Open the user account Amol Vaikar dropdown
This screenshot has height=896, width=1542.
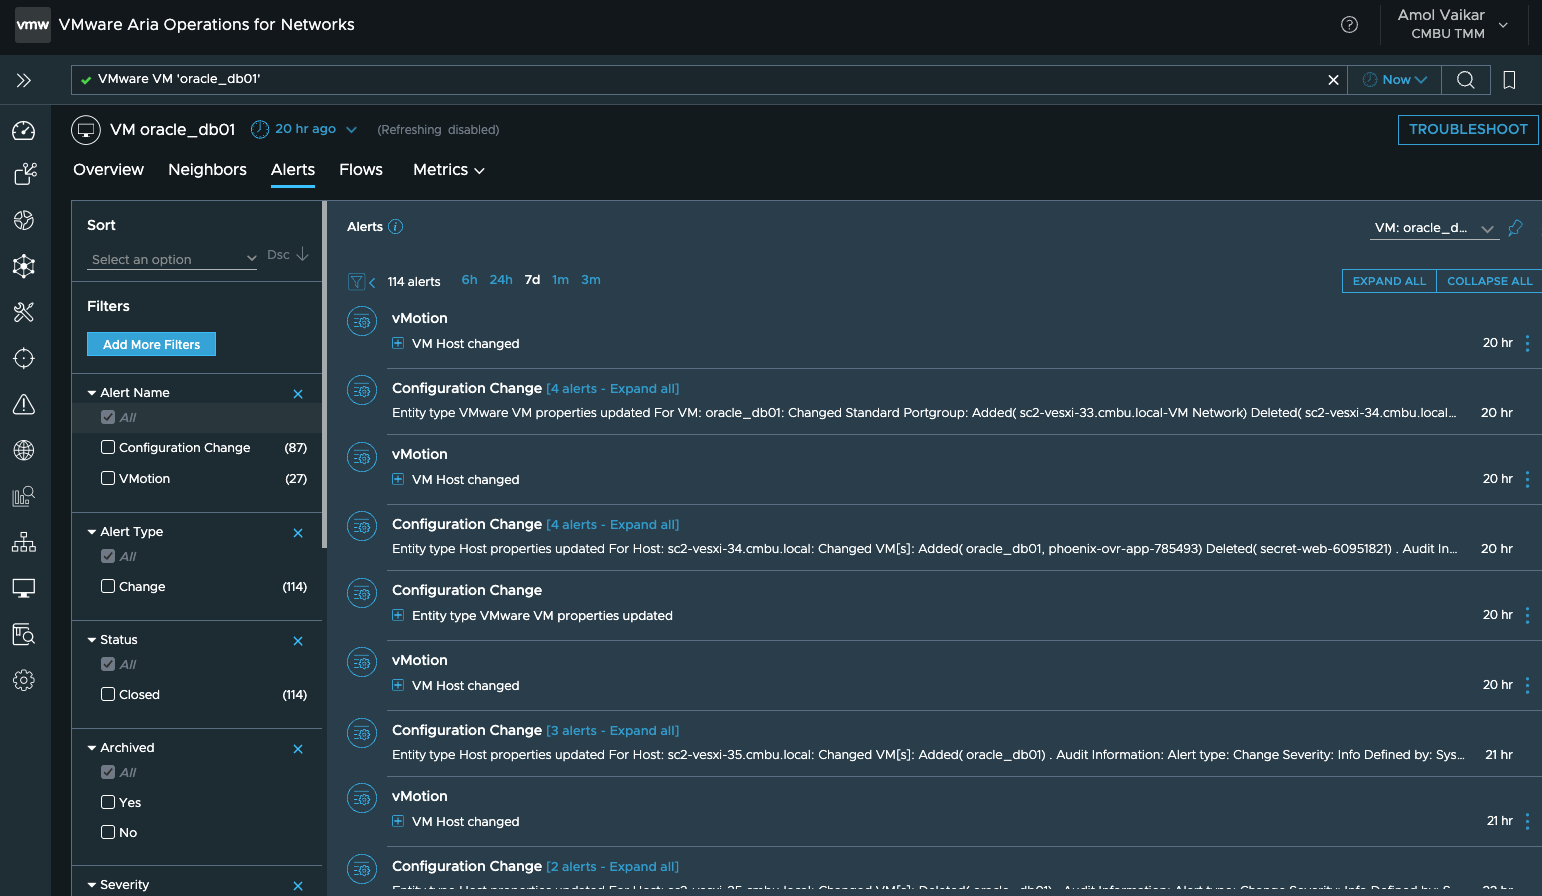click(x=1453, y=24)
